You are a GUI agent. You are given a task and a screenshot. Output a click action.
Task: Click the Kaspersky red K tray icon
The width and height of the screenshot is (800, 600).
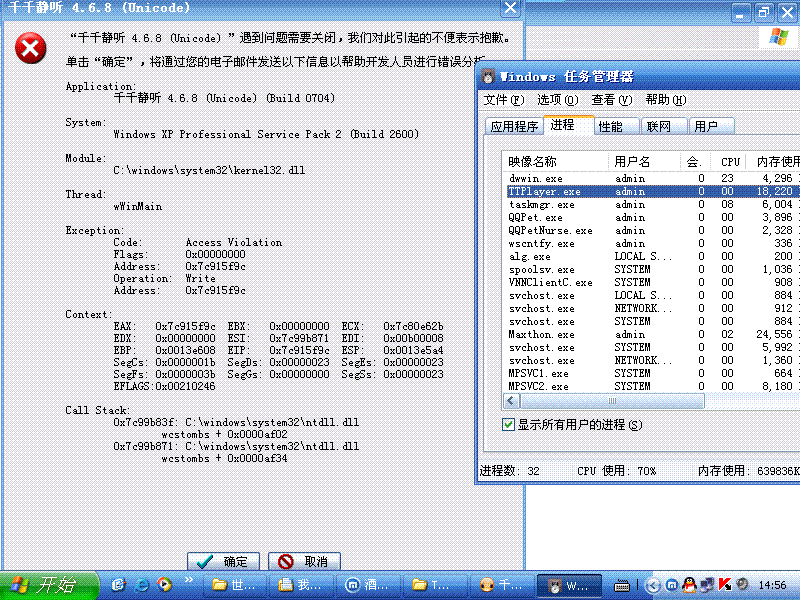pos(724,585)
